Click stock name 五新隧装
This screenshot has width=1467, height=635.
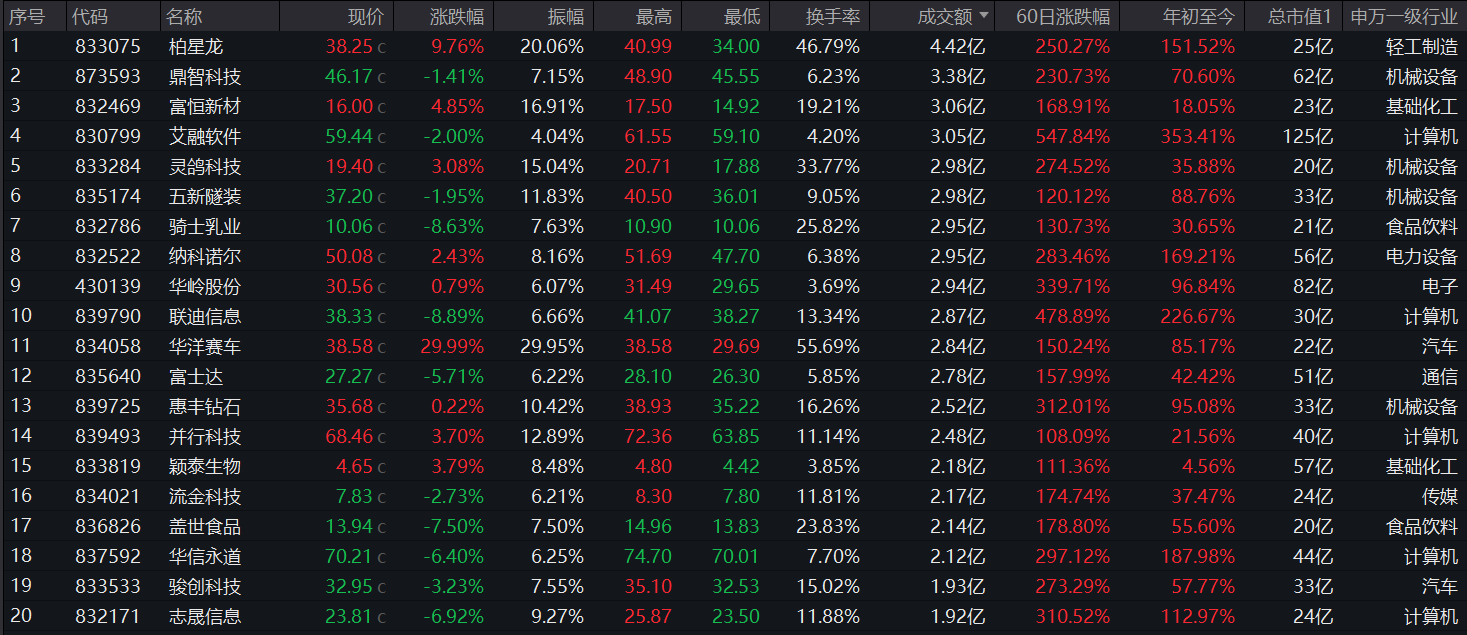(x=205, y=196)
